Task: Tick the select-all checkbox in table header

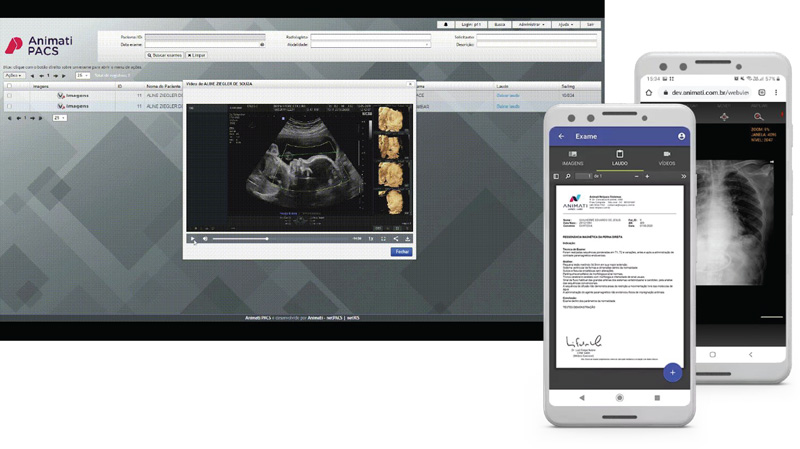Action: tap(9, 86)
